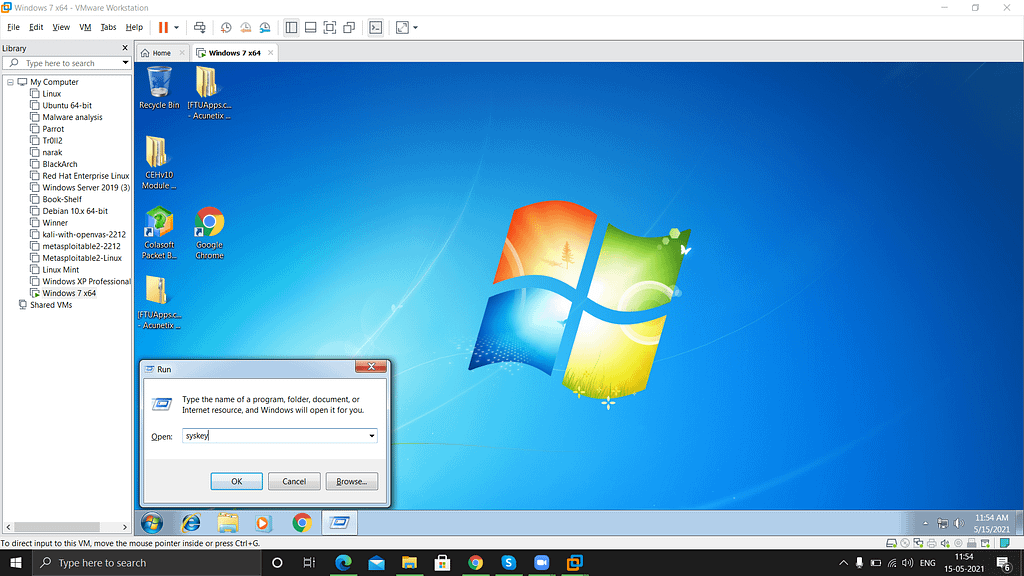Open the snapshot manager

265,27
